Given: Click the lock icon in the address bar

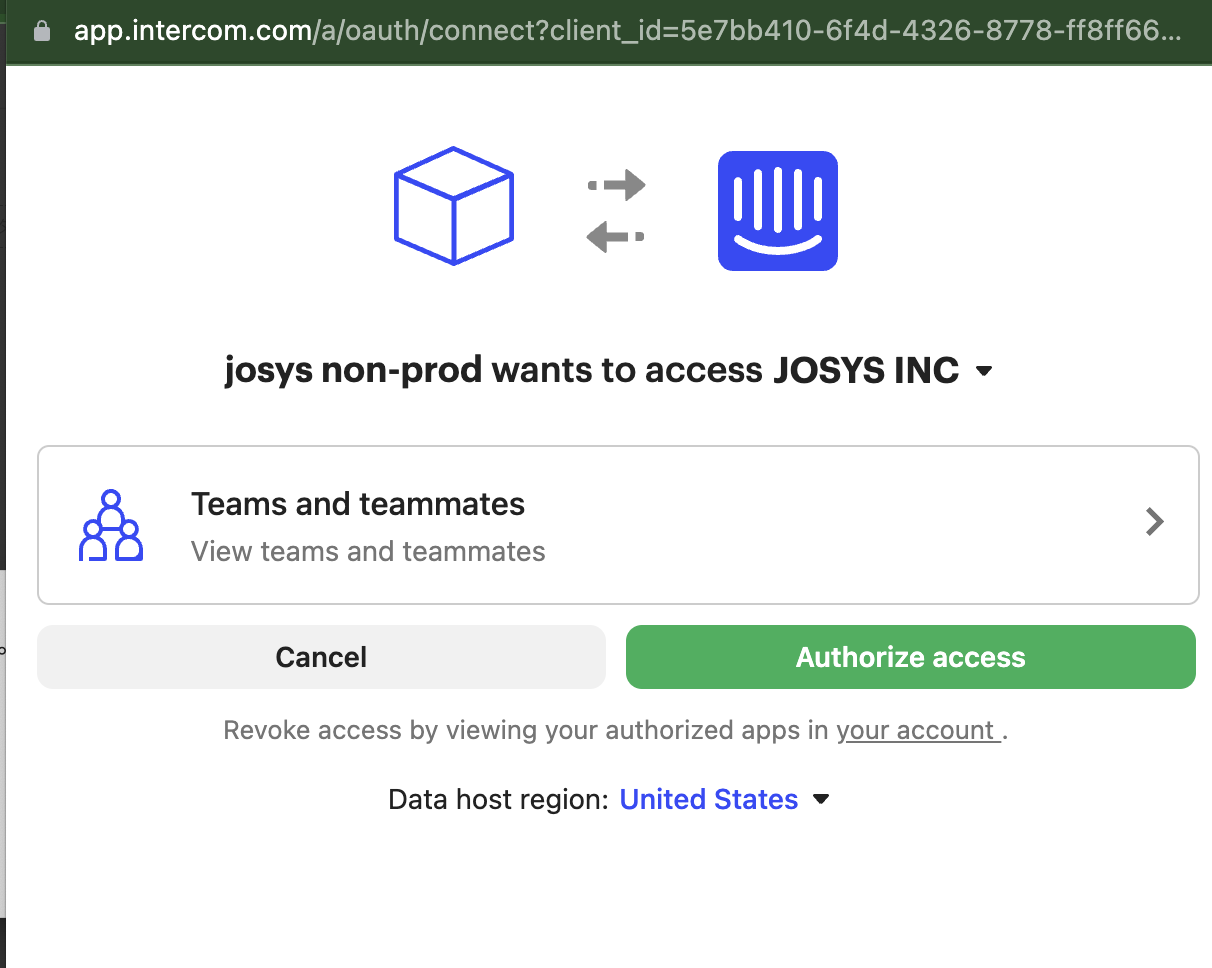Looking at the screenshot, I should [x=41, y=31].
